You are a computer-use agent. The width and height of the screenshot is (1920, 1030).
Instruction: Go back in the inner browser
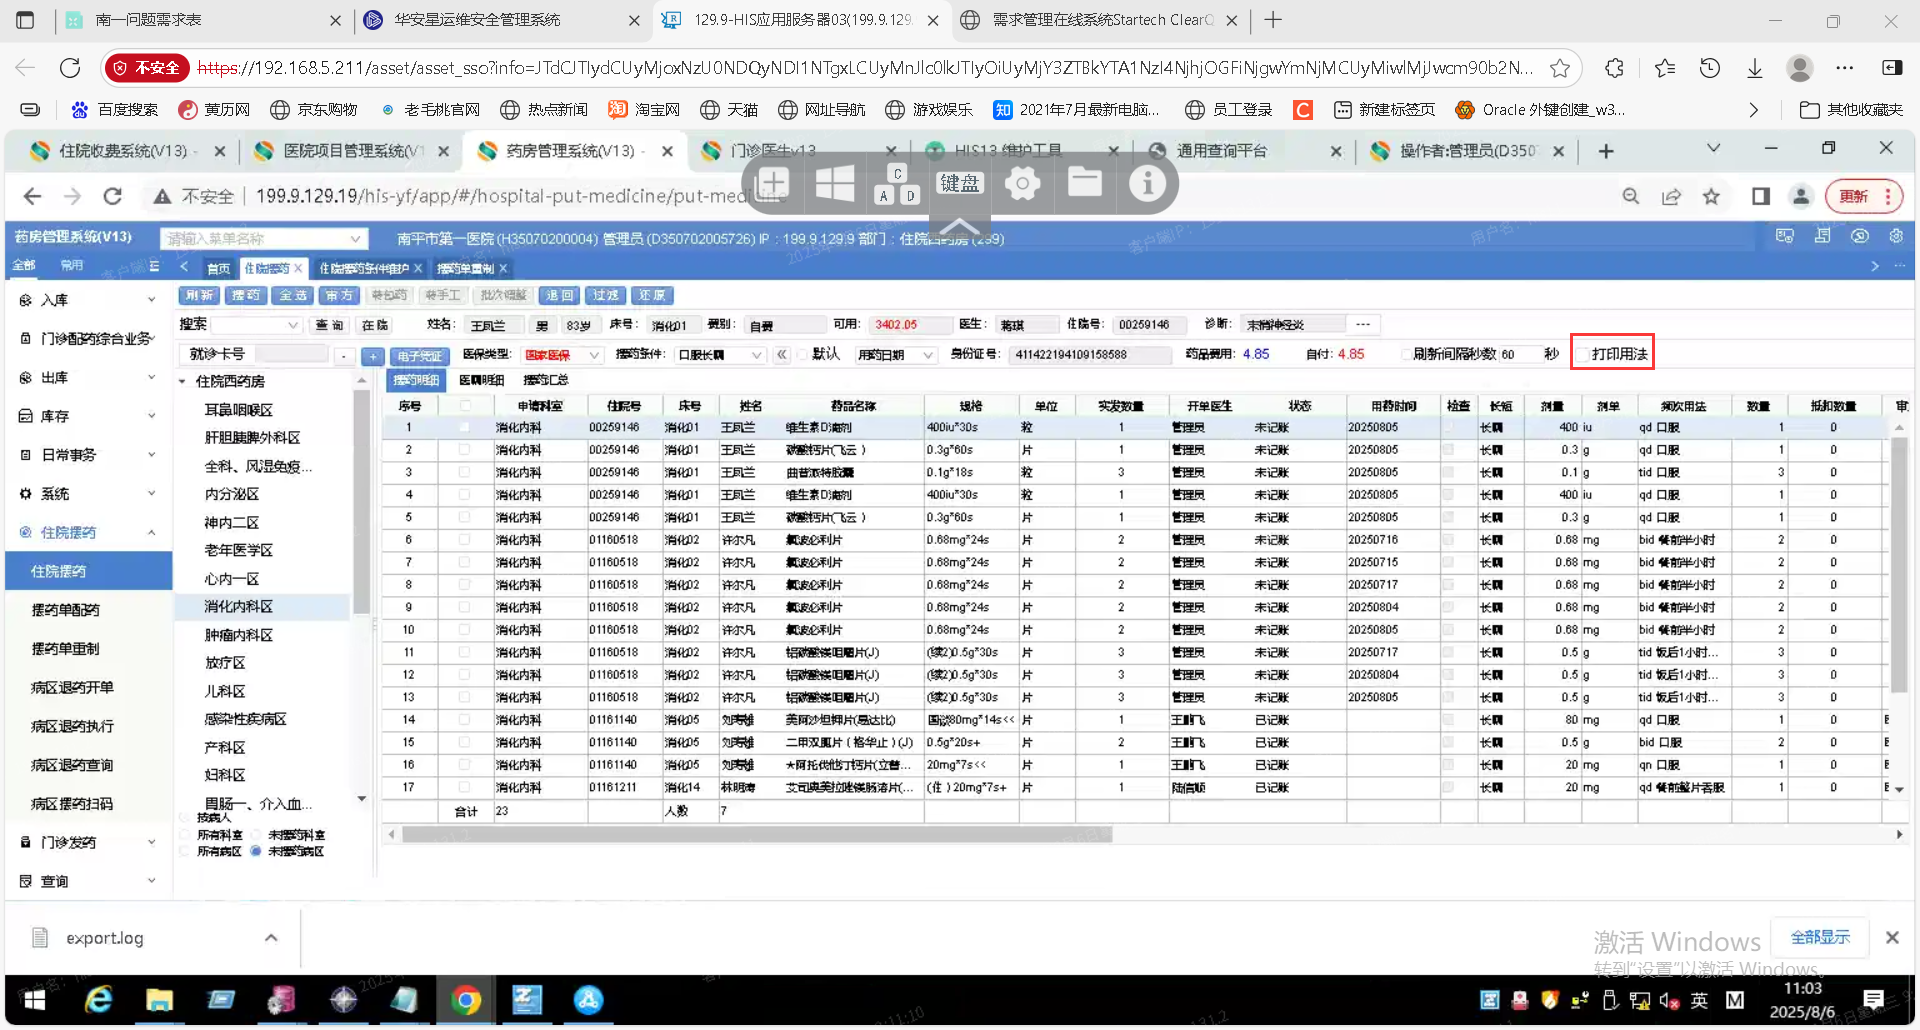click(32, 196)
